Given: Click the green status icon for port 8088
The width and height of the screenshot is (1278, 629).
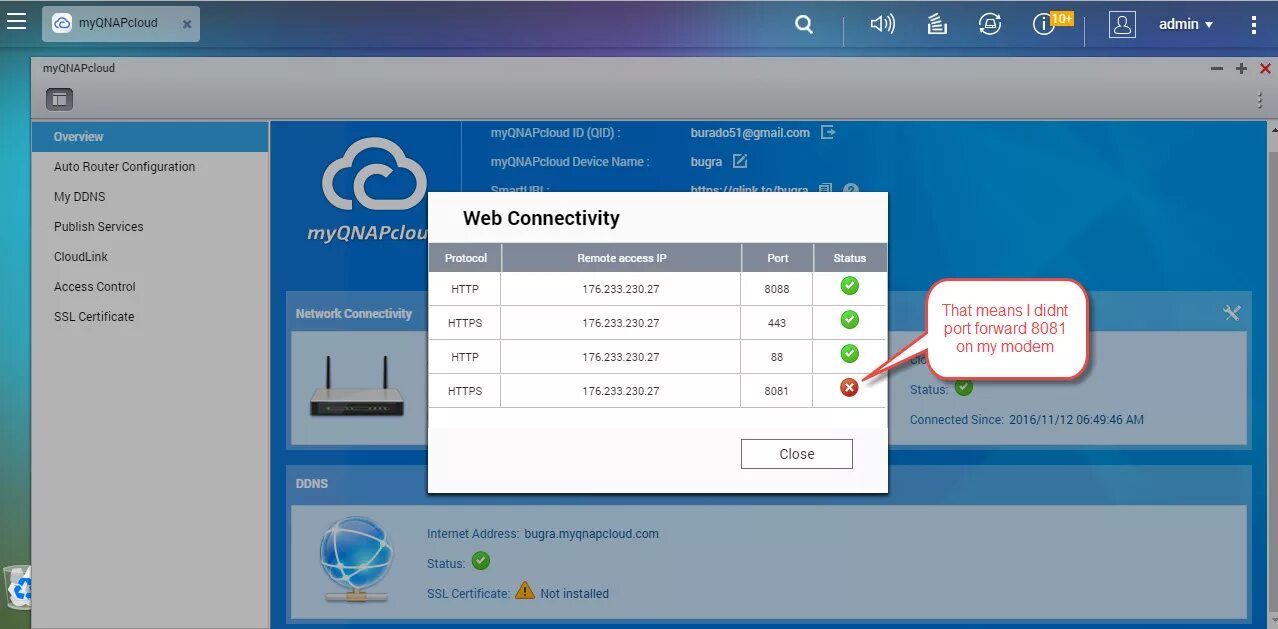Looking at the screenshot, I should pyautogui.click(x=849, y=286).
